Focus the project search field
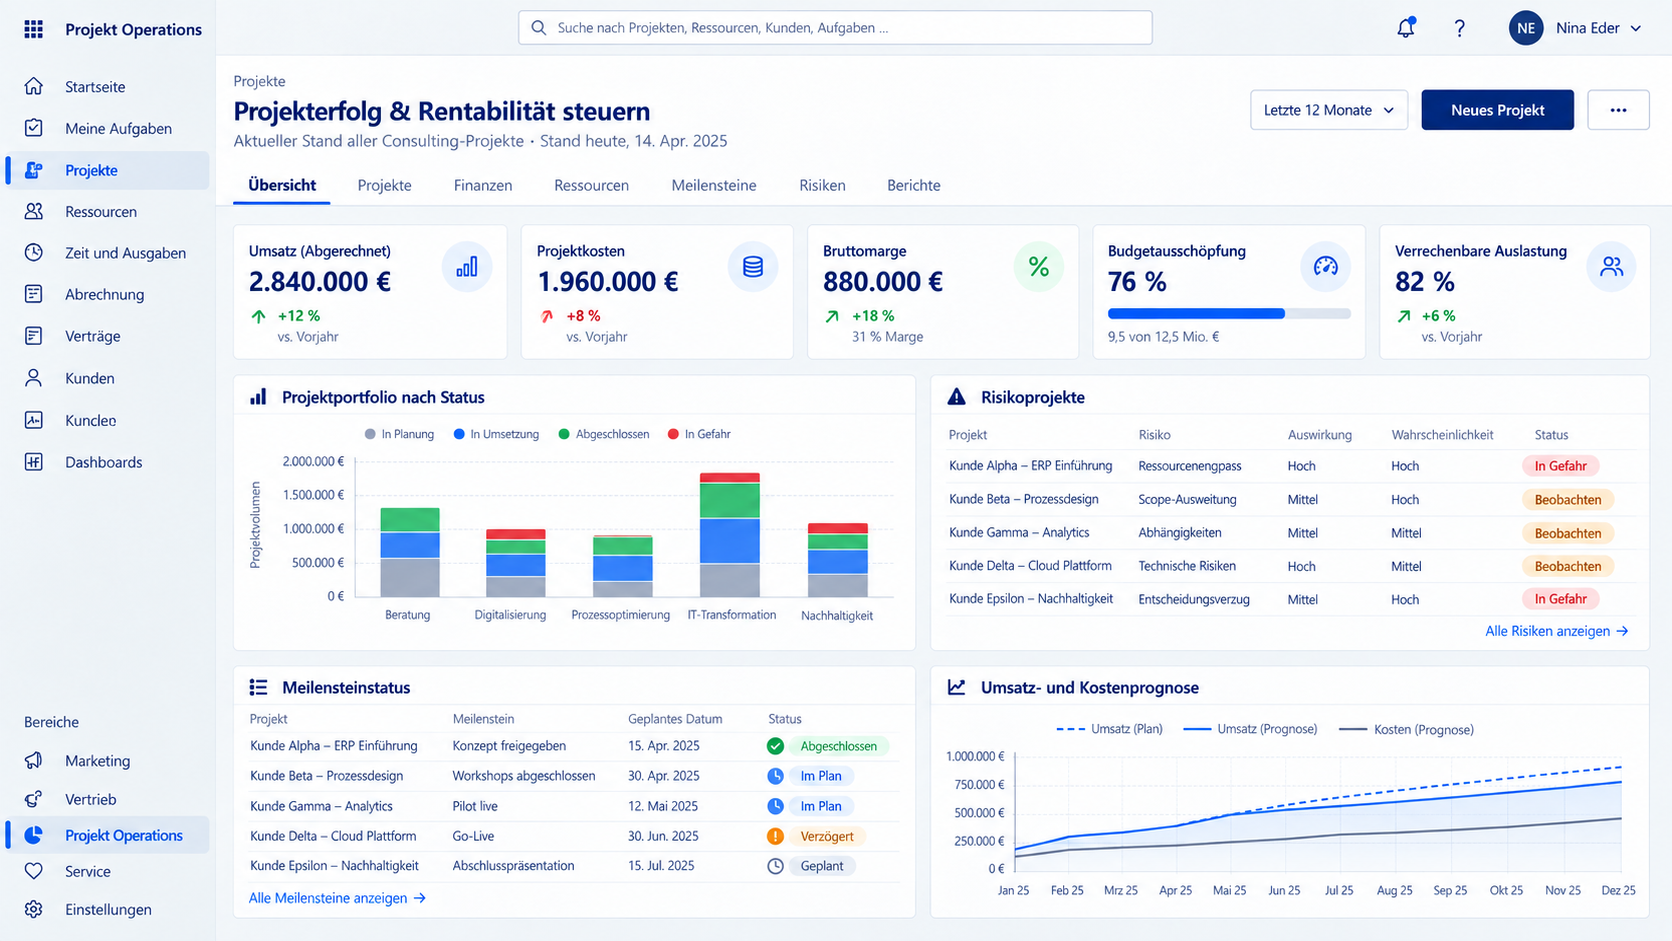This screenshot has width=1672, height=941. 835,28
